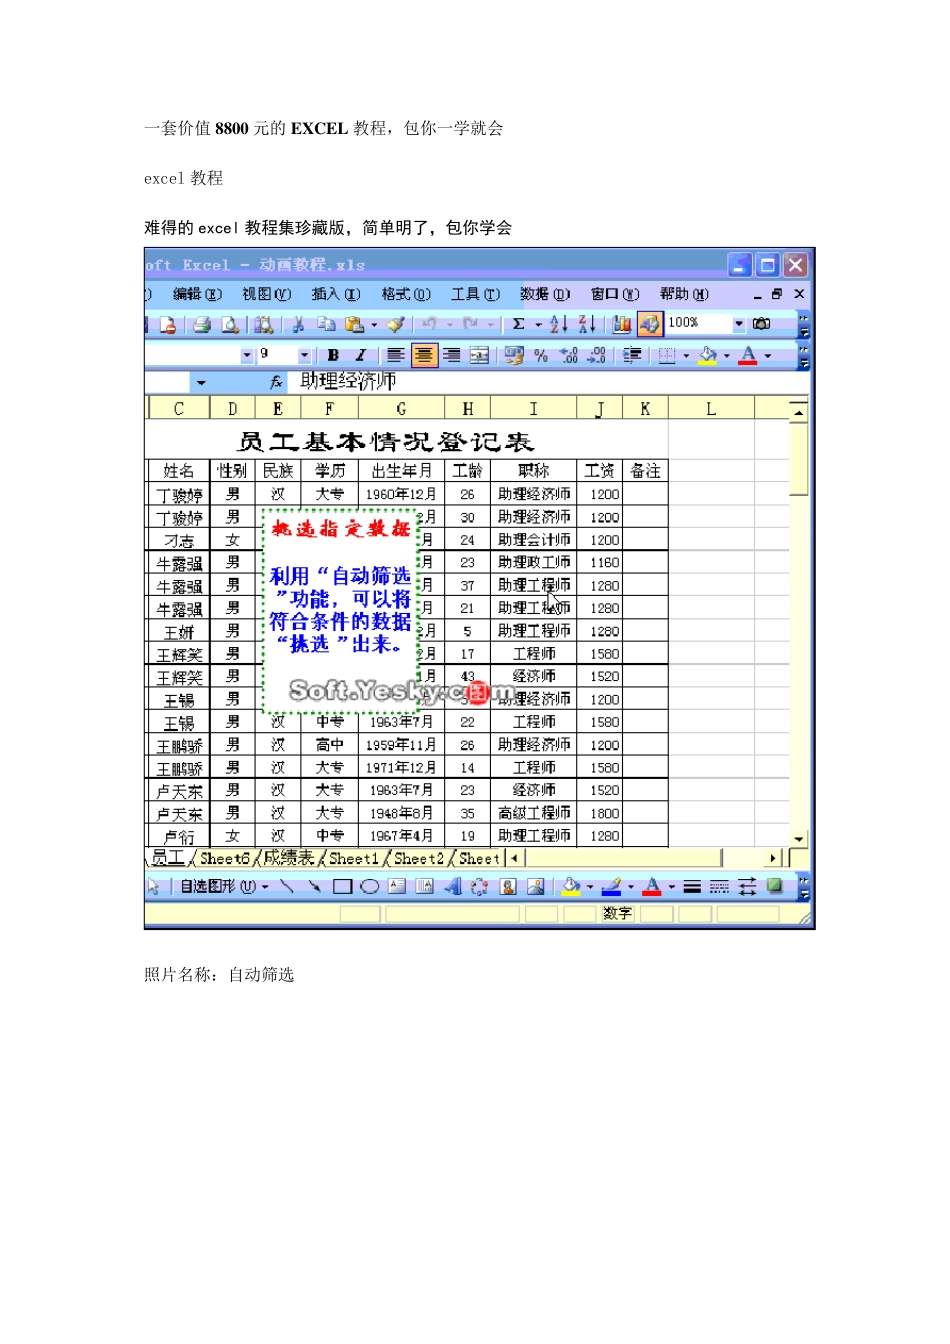Click the AutoSum sigma icon
The height and width of the screenshot is (1344, 950).
pyautogui.click(x=519, y=324)
